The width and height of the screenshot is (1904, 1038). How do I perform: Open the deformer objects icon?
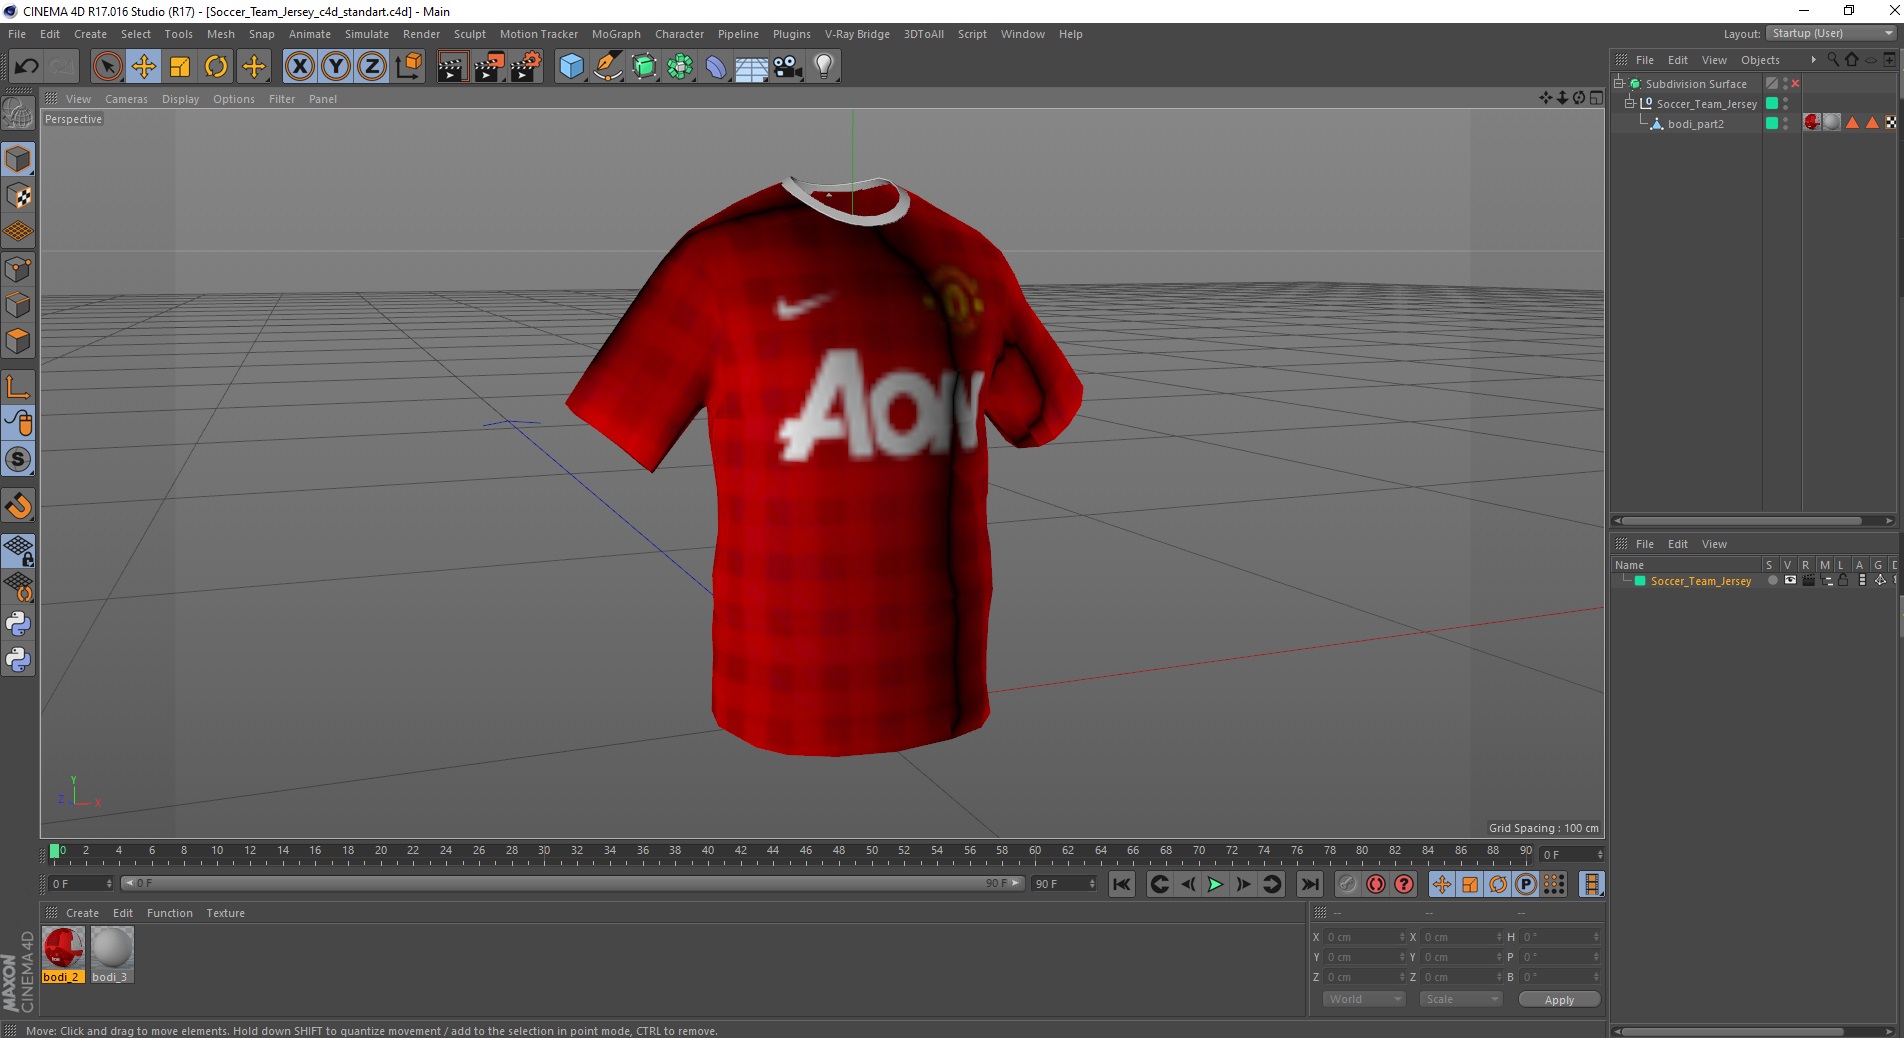(x=716, y=67)
